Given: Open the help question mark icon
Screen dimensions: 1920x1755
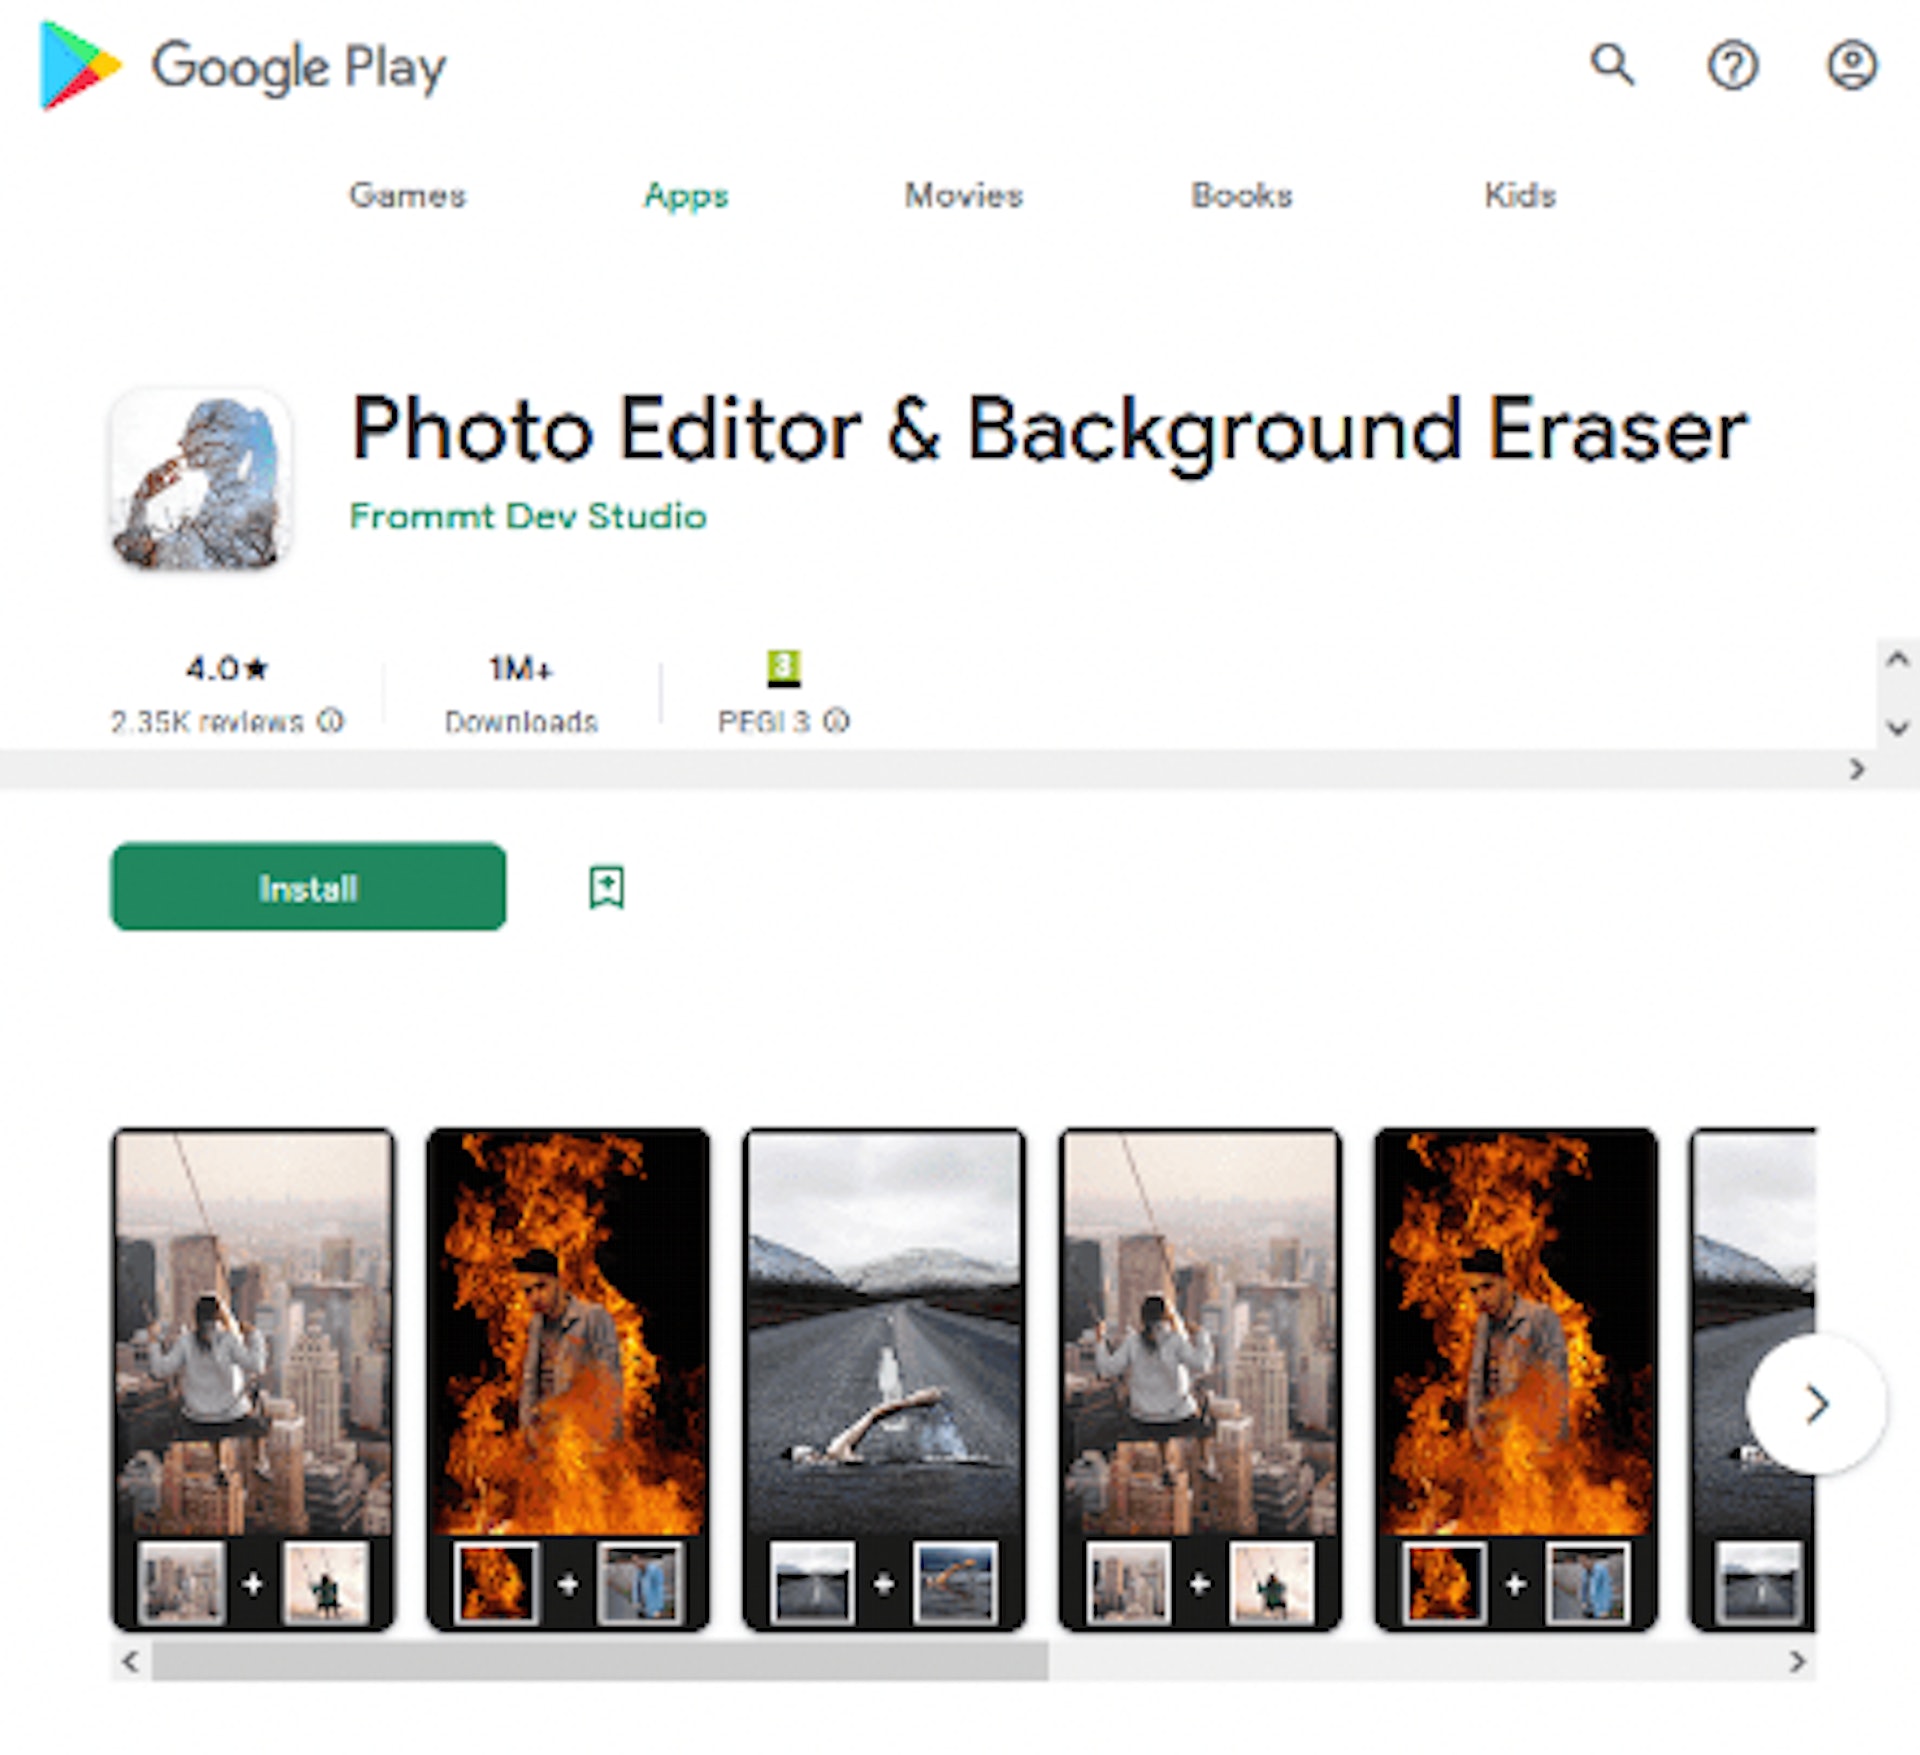Looking at the screenshot, I should [x=1732, y=66].
